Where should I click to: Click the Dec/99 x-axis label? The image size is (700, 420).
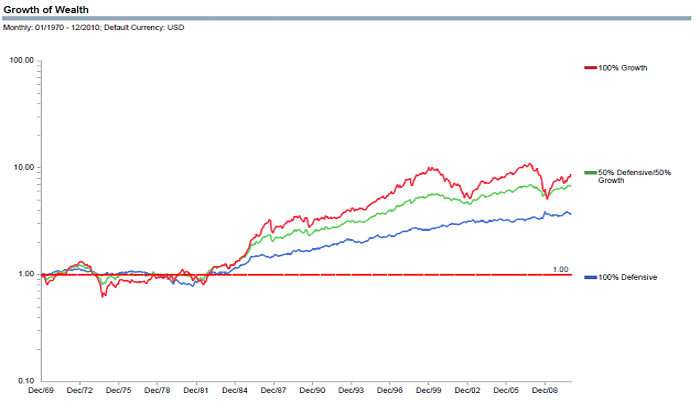pyautogui.click(x=429, y=391)
